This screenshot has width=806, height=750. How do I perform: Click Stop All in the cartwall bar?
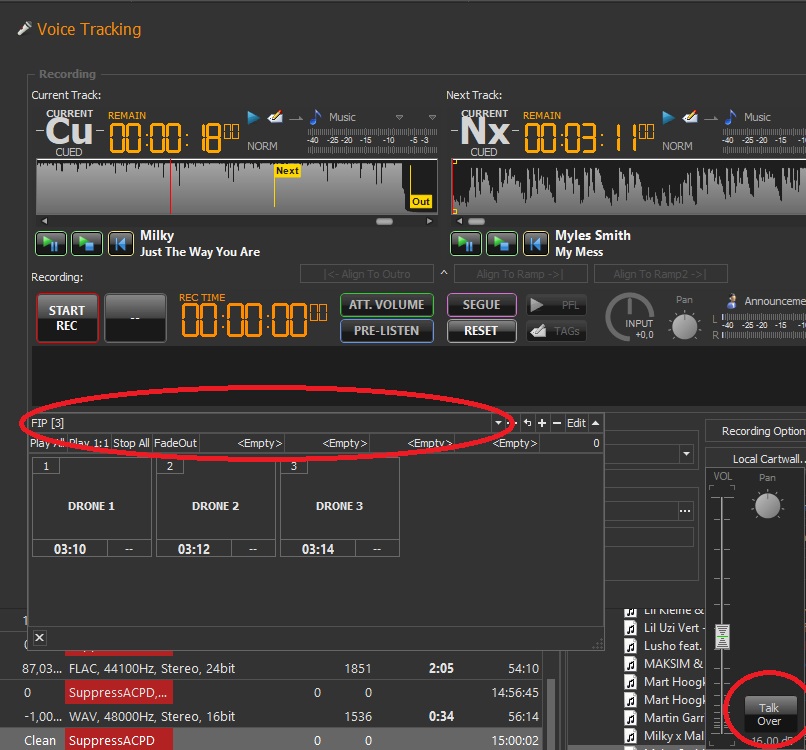(131, 443)
